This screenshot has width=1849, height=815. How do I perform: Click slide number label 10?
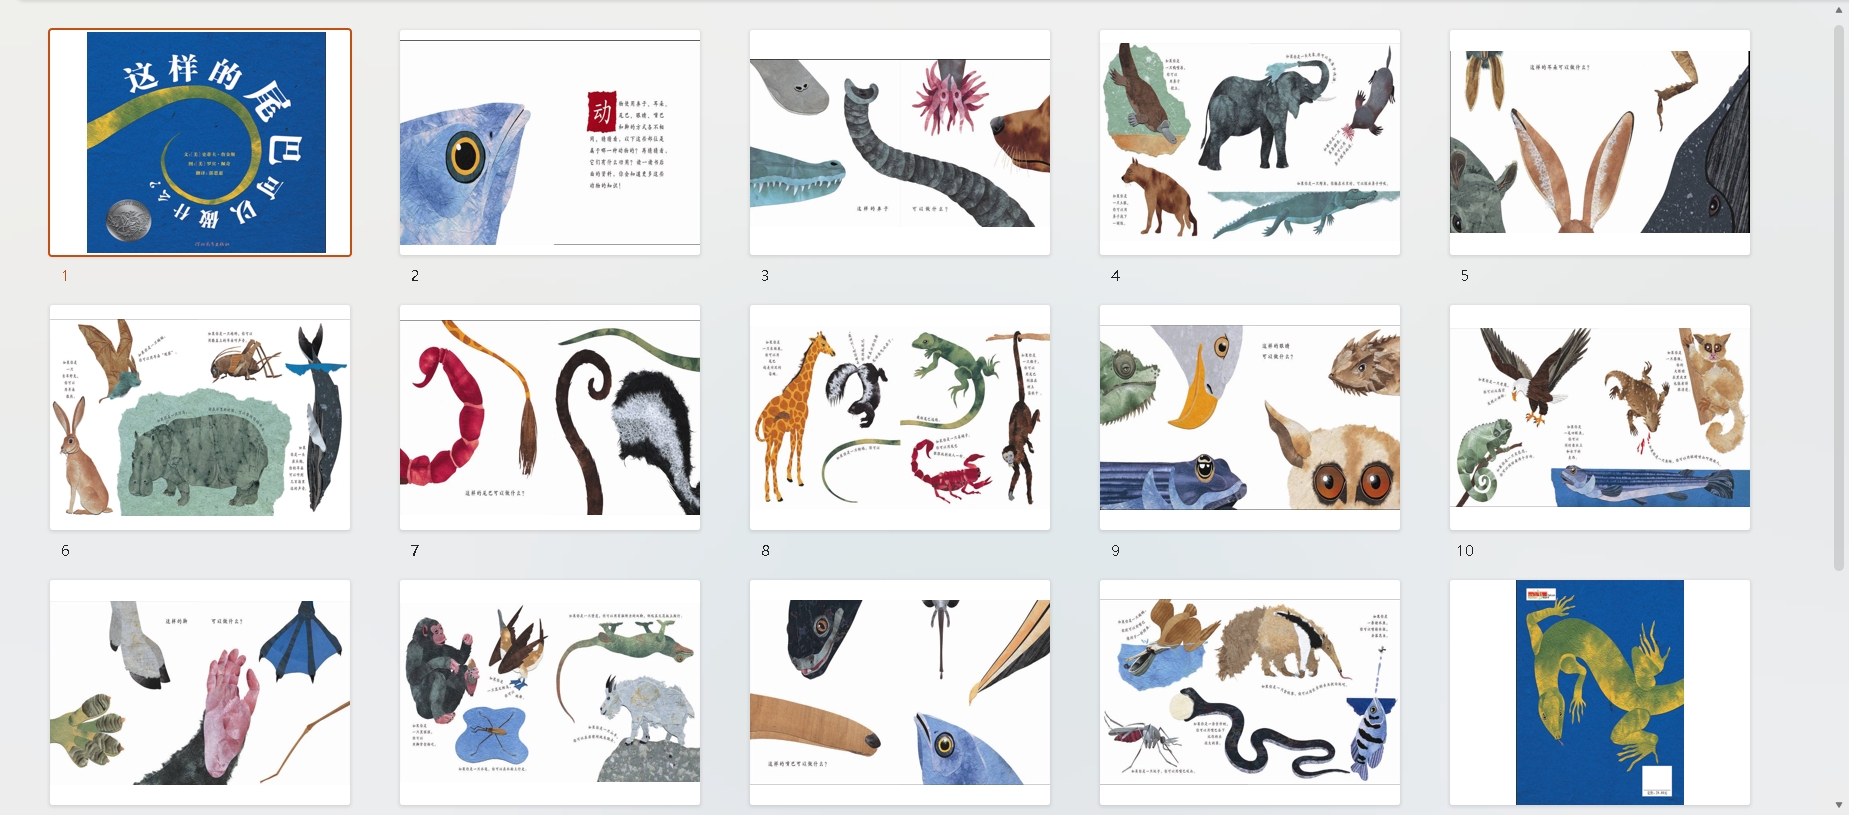(x=1465, y=550)
